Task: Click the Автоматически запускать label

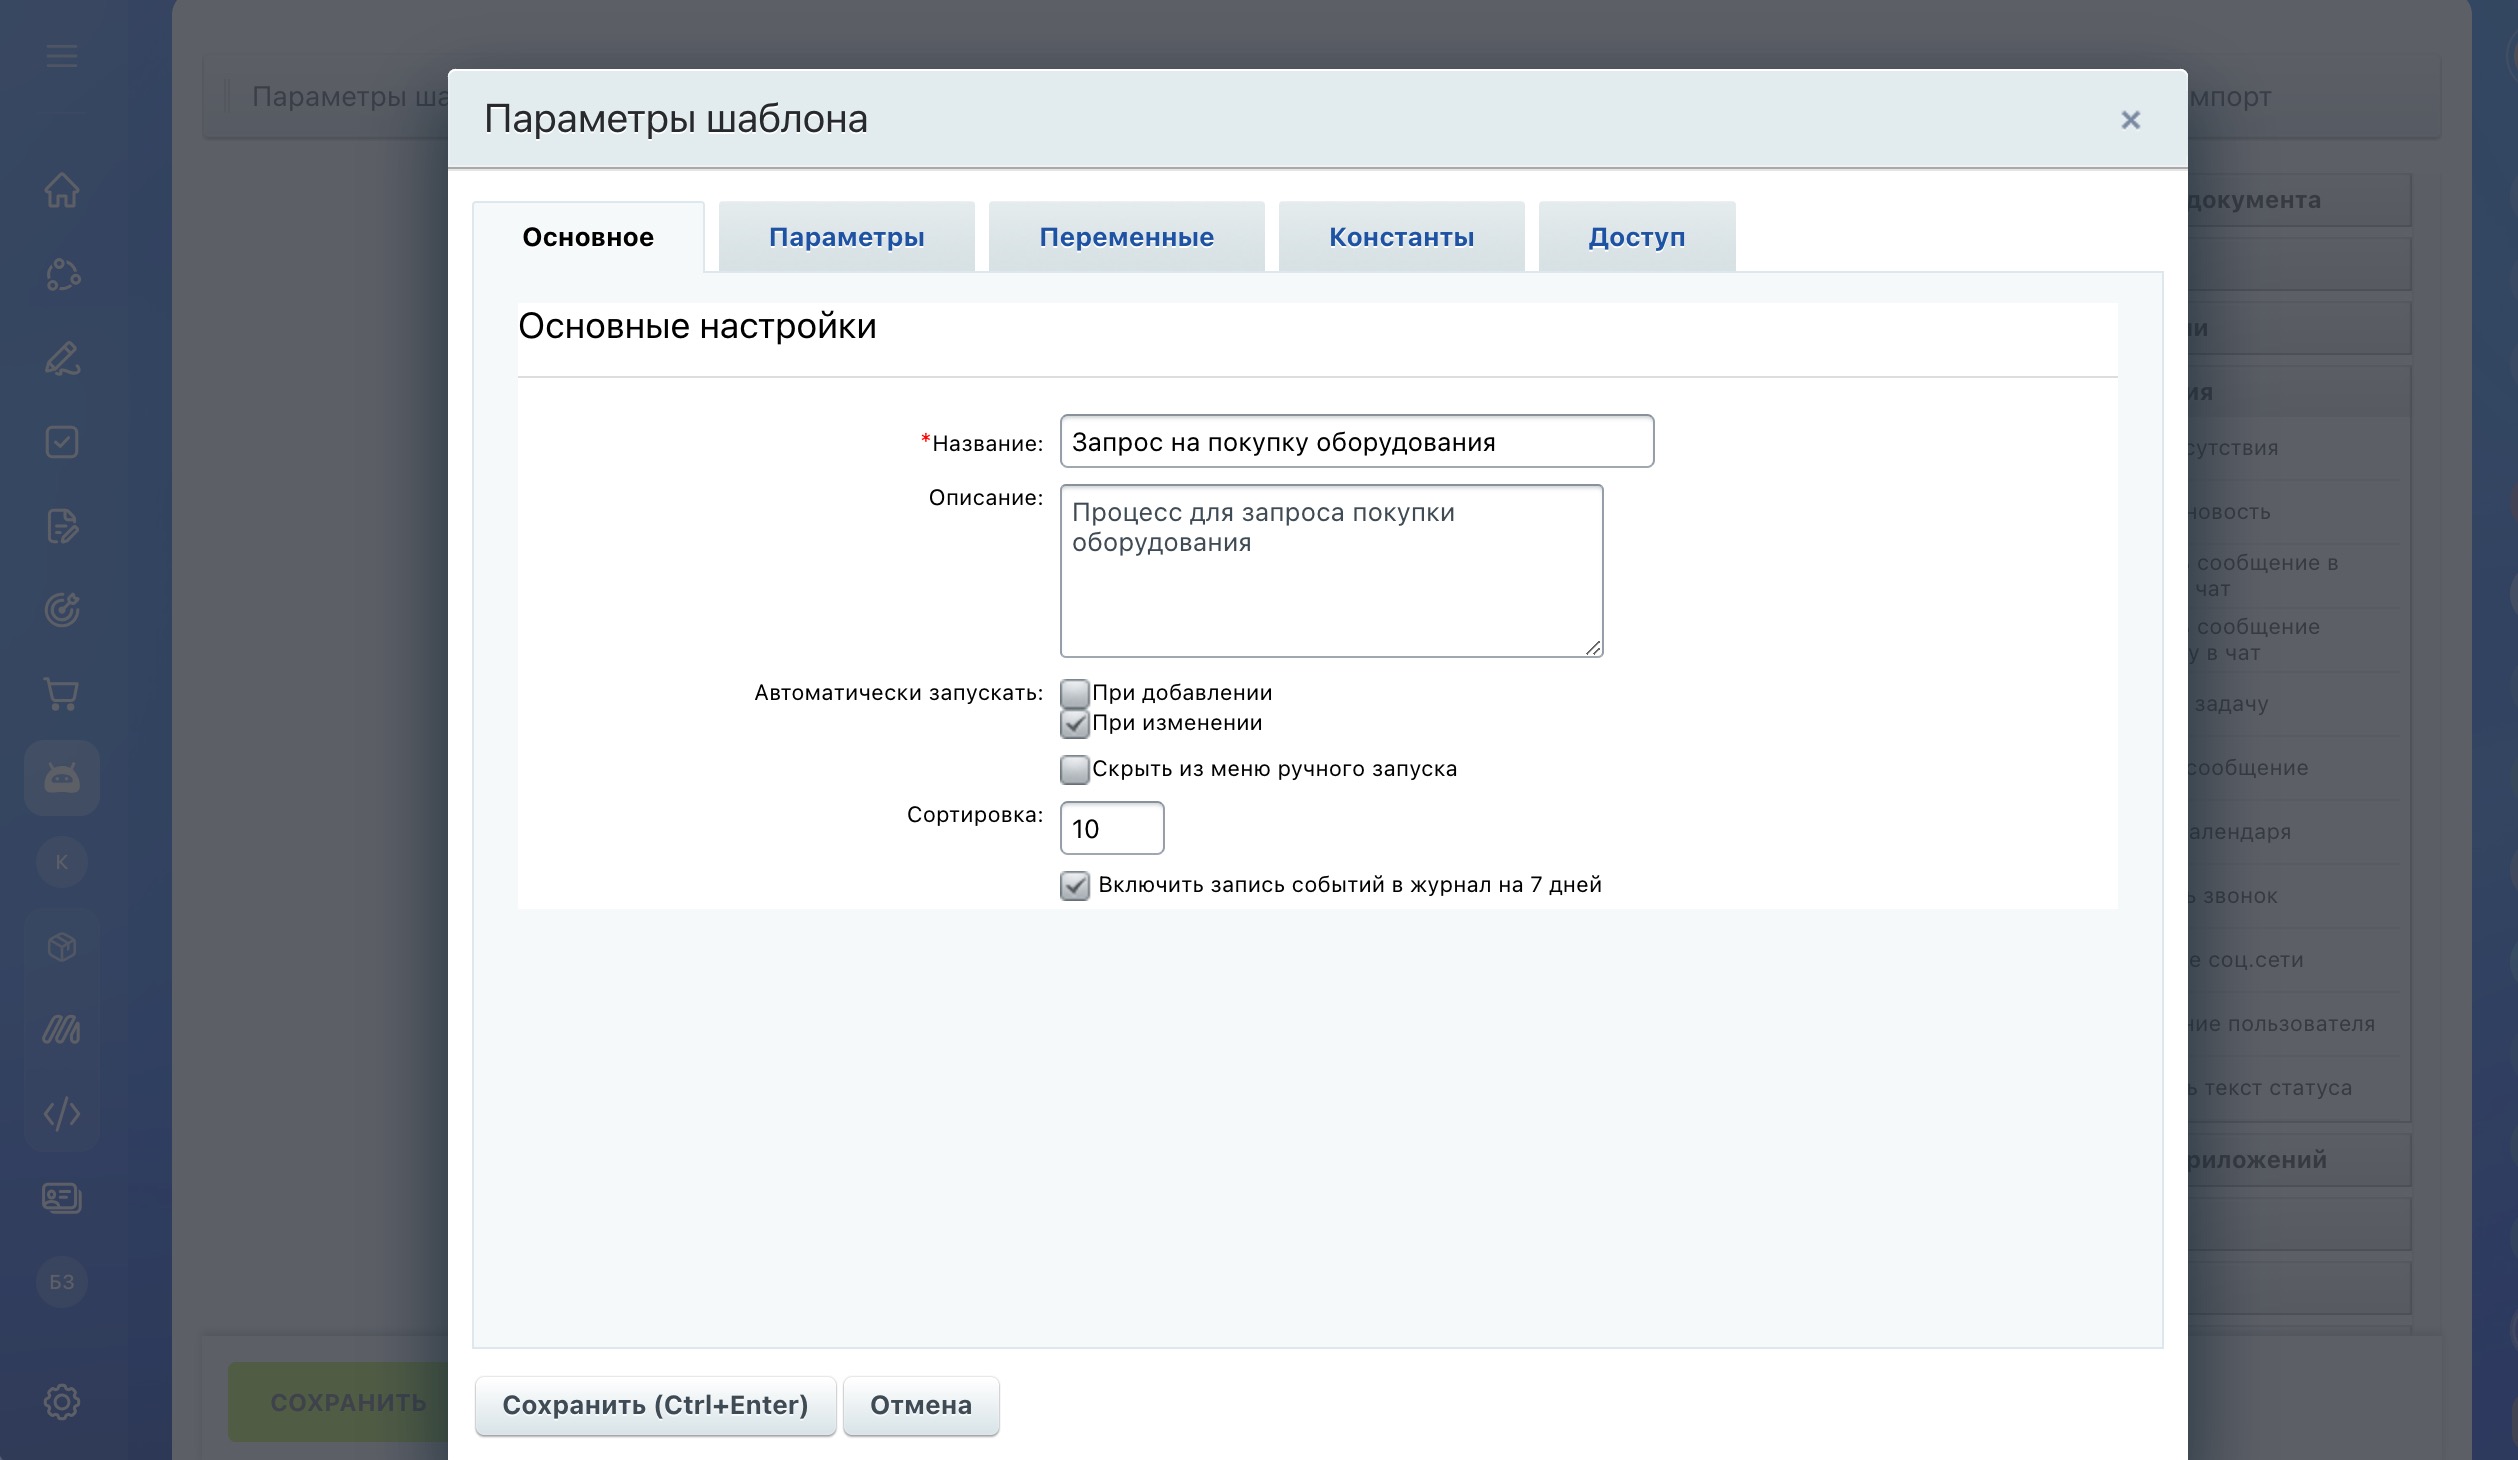Action: coord(898,693)
